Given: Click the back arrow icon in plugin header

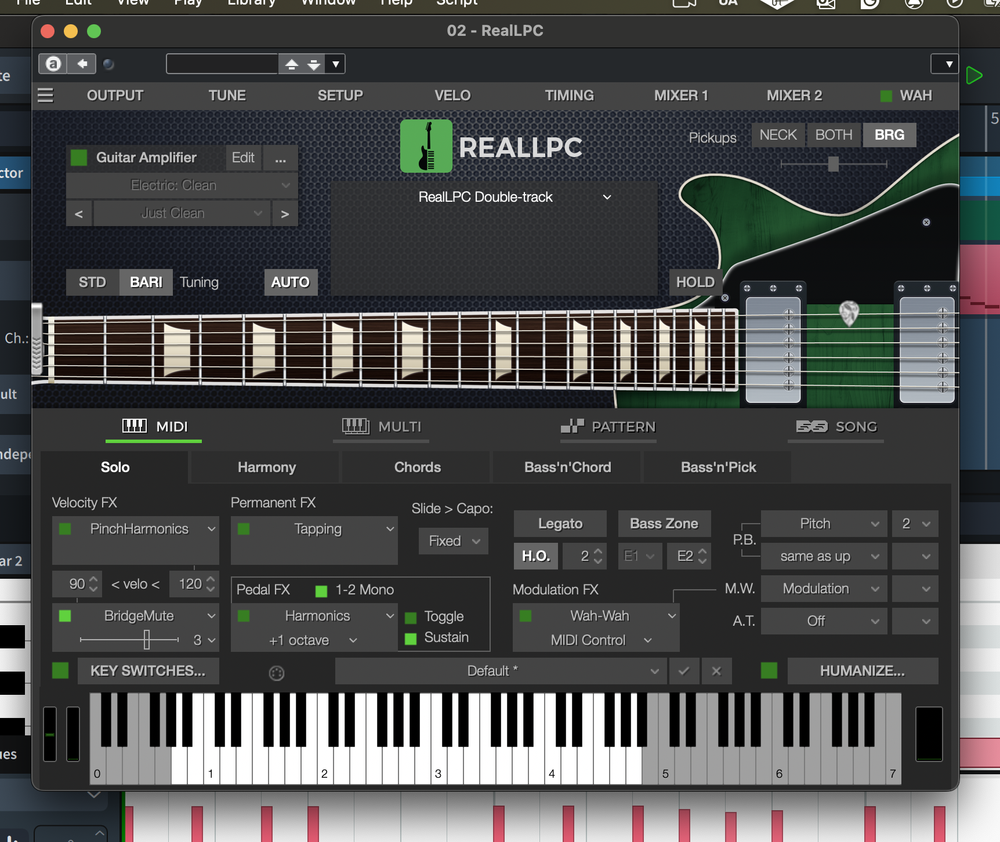Looking at the screenshot, I should (x=82, y=64).
